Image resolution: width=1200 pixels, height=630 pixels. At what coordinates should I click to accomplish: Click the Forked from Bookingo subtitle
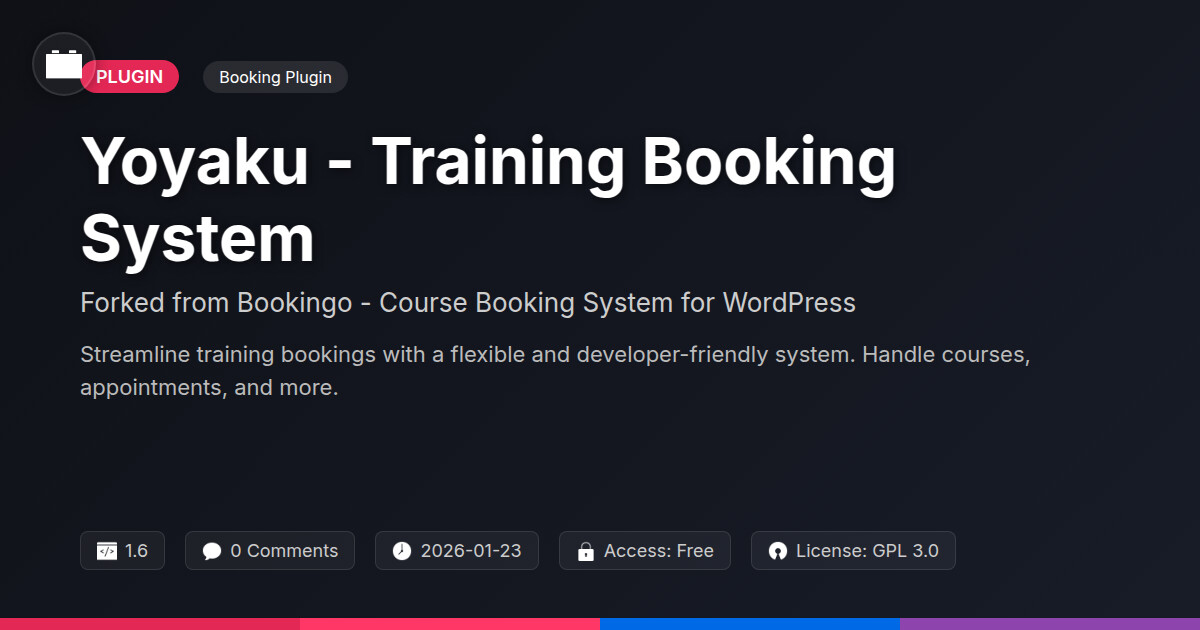point(467,302)
